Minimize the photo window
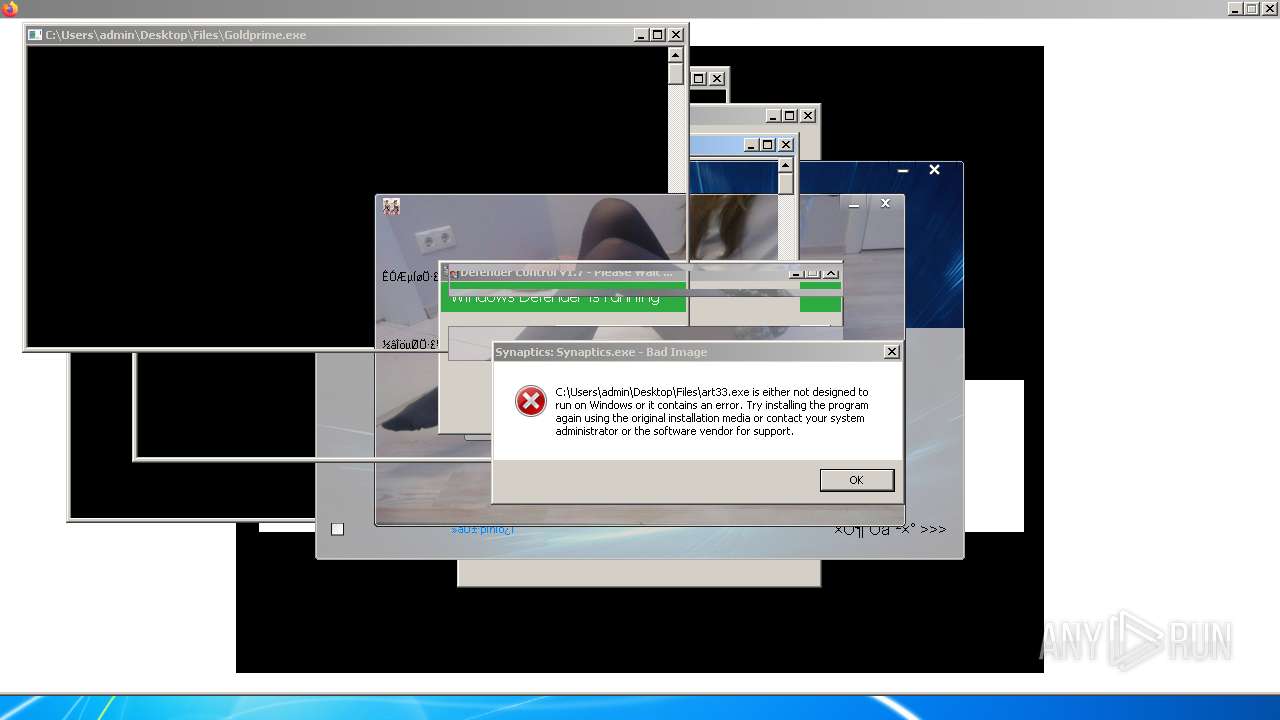The height and width of the screenshot is (720, 1280). pyautogui.click(x=854, y=204)
